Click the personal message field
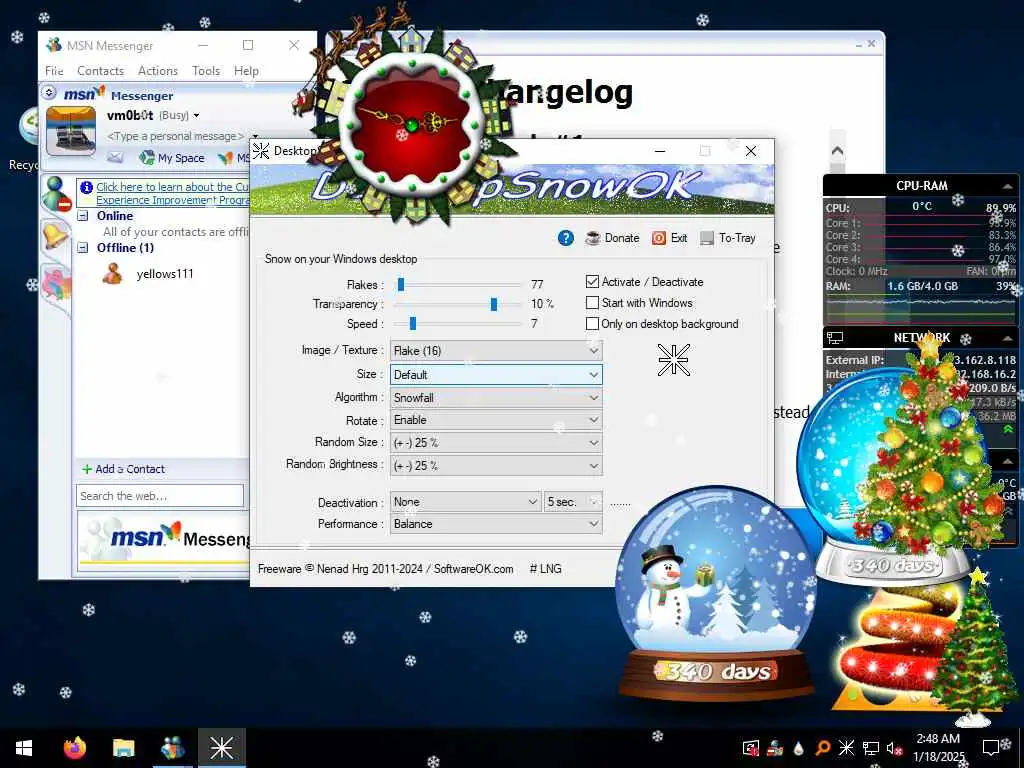Screen dimensions: 1024x768 pyautogui.click(x=175, y=136)
